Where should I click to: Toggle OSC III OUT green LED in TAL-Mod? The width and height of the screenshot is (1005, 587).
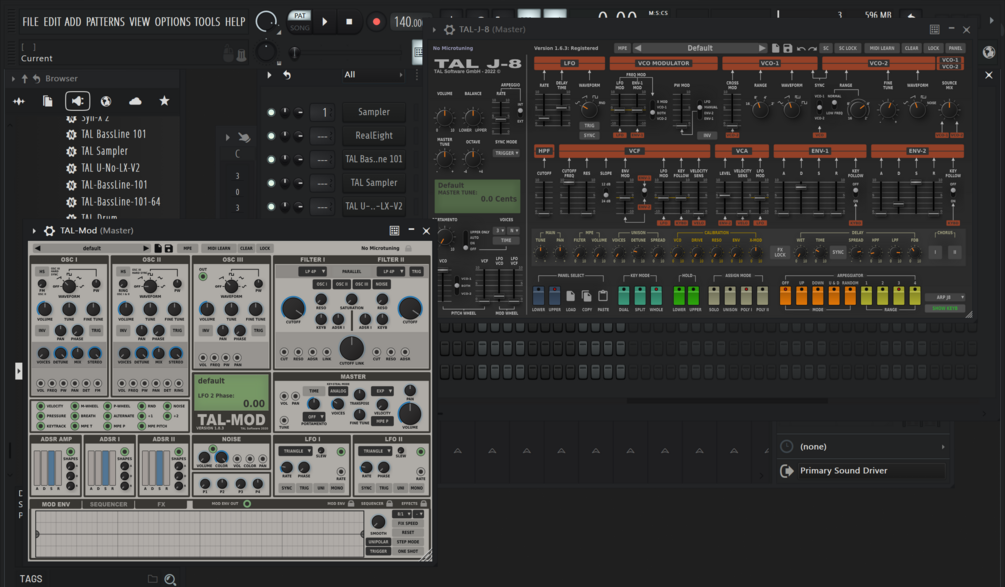click(203, 276)
